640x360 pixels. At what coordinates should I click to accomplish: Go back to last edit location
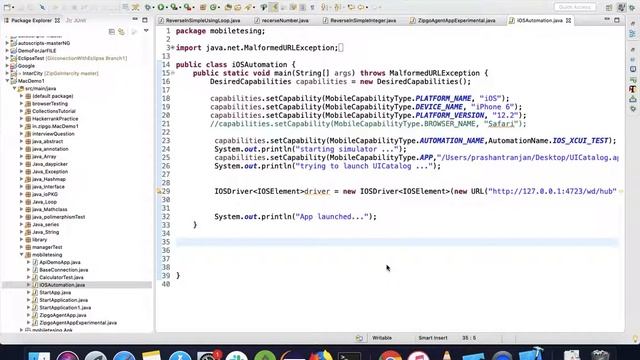(351, 7)
